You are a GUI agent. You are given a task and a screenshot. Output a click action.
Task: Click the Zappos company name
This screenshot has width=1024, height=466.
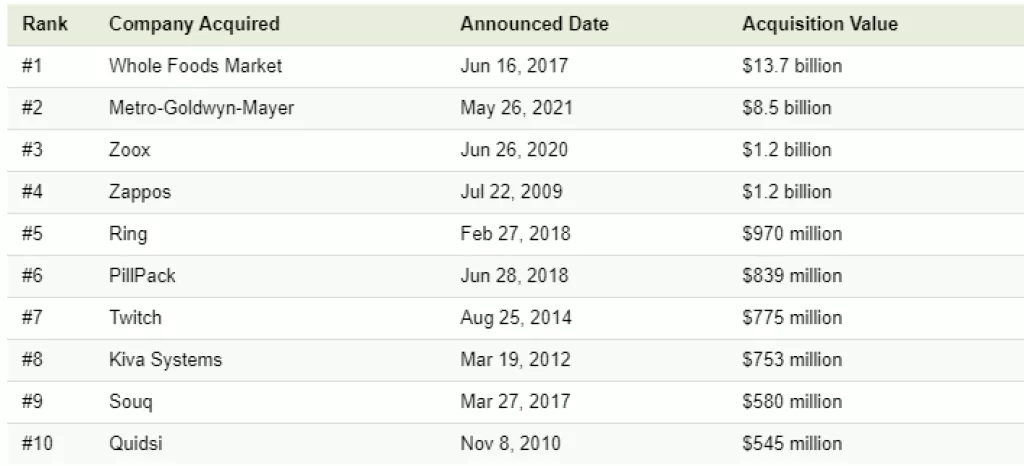point(140,192)
